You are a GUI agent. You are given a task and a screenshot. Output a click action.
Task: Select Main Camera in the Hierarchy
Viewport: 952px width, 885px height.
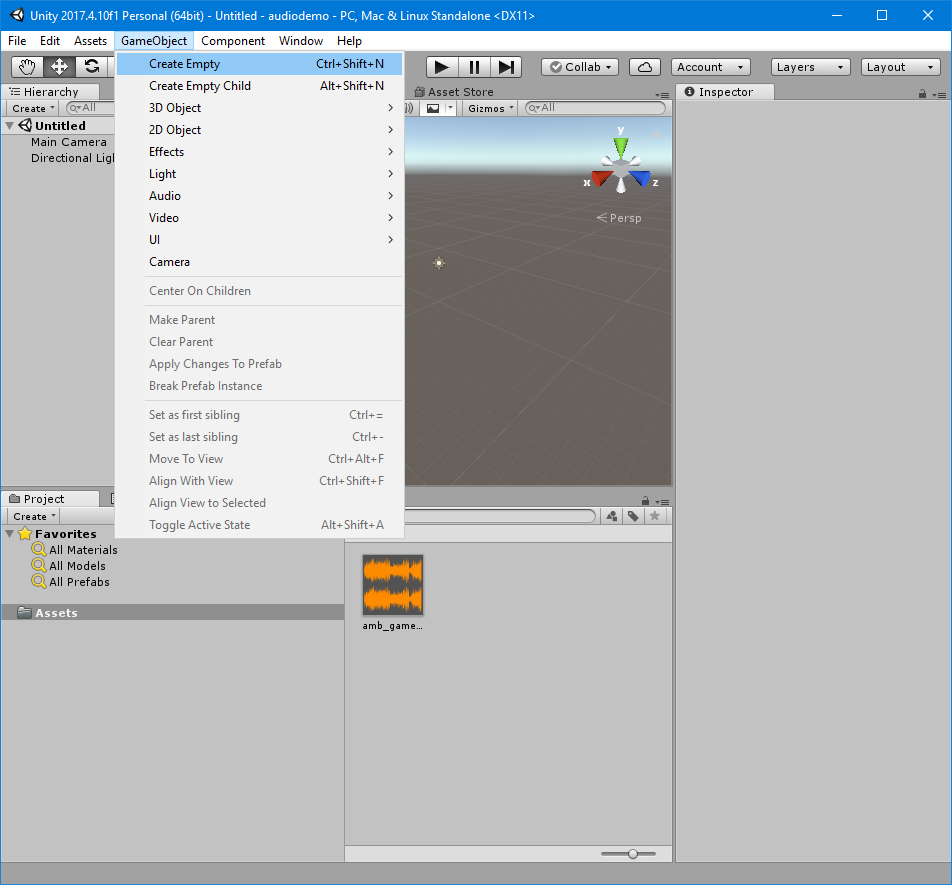pyautogui.click(x=69, y=141)
